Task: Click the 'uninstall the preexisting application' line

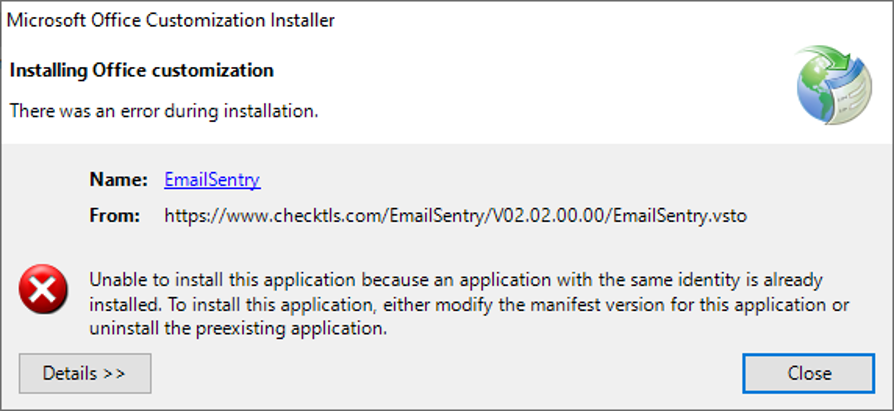Action: point(238,329)
